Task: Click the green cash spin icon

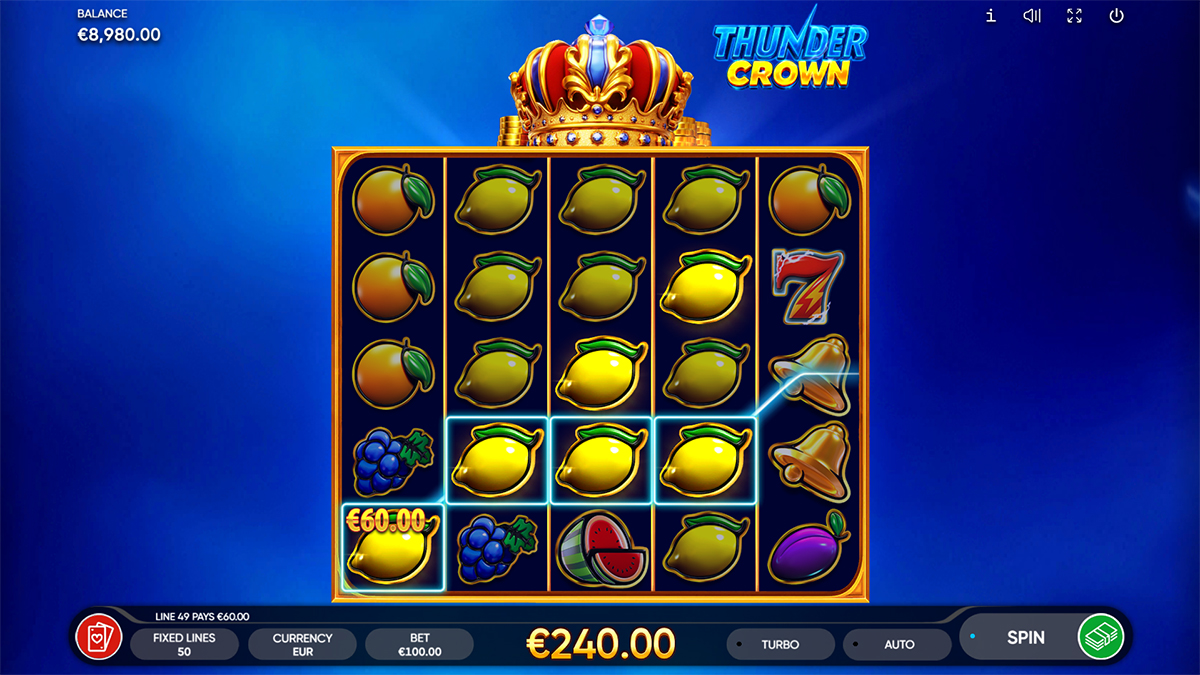Action: pos(1101,637)
